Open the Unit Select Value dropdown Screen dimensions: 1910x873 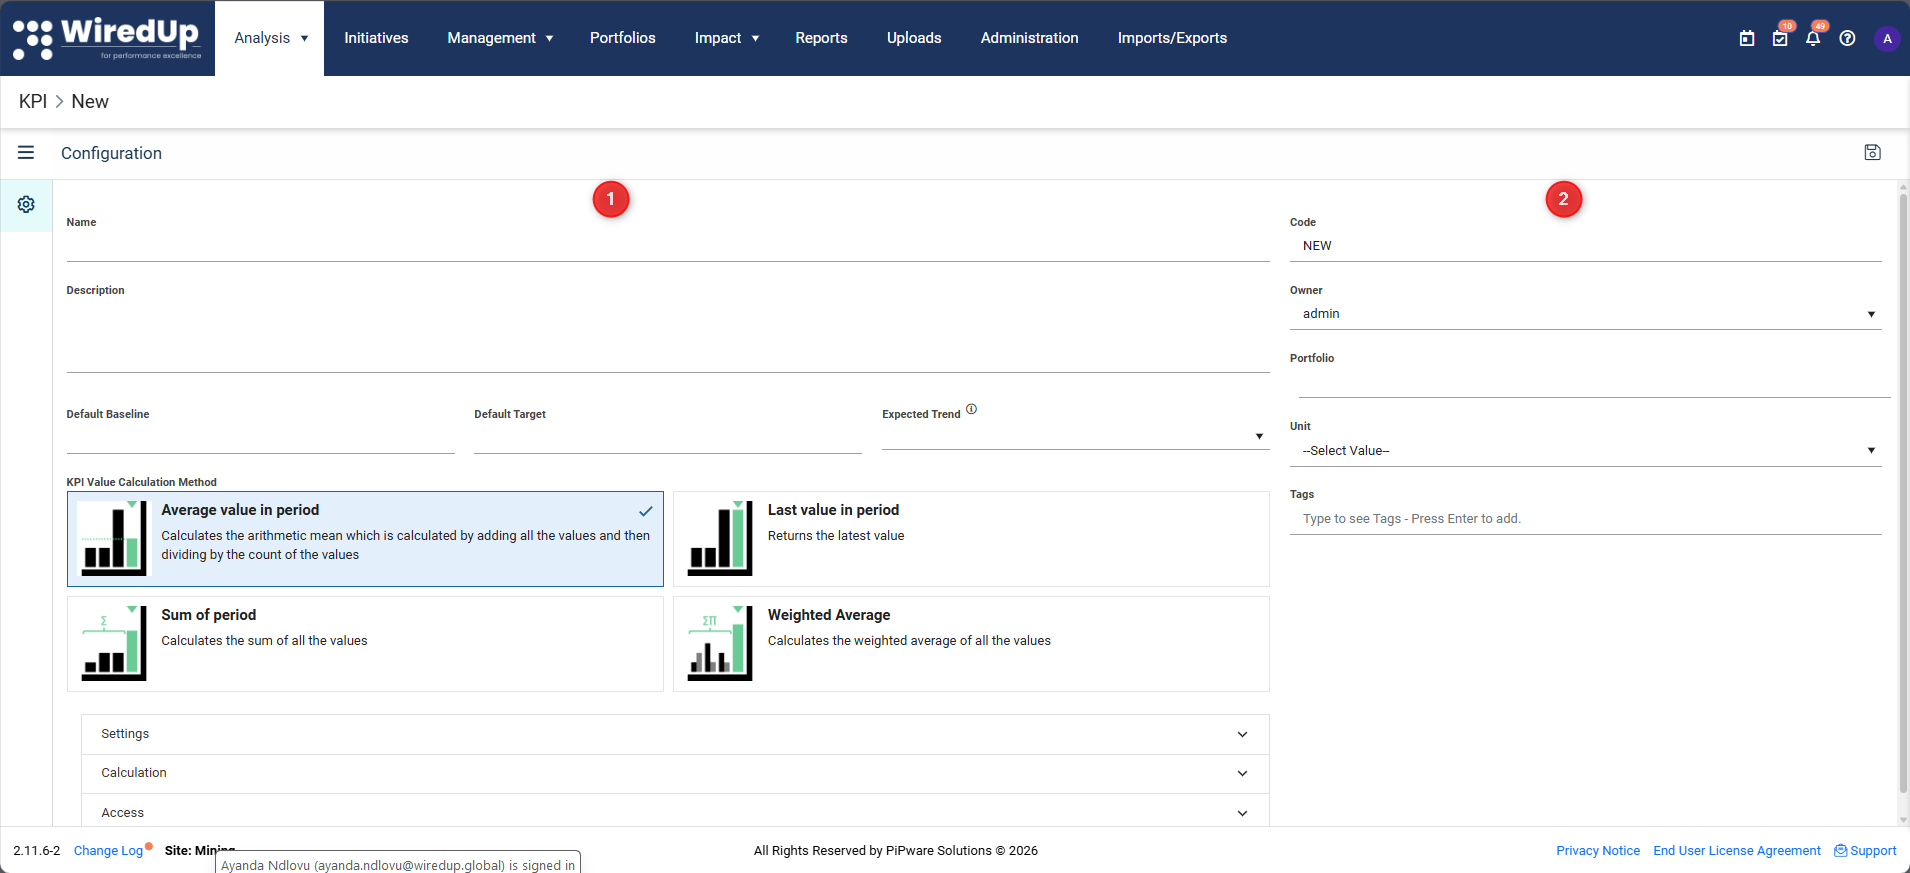pyautogui.click(x=1585, y=451)
